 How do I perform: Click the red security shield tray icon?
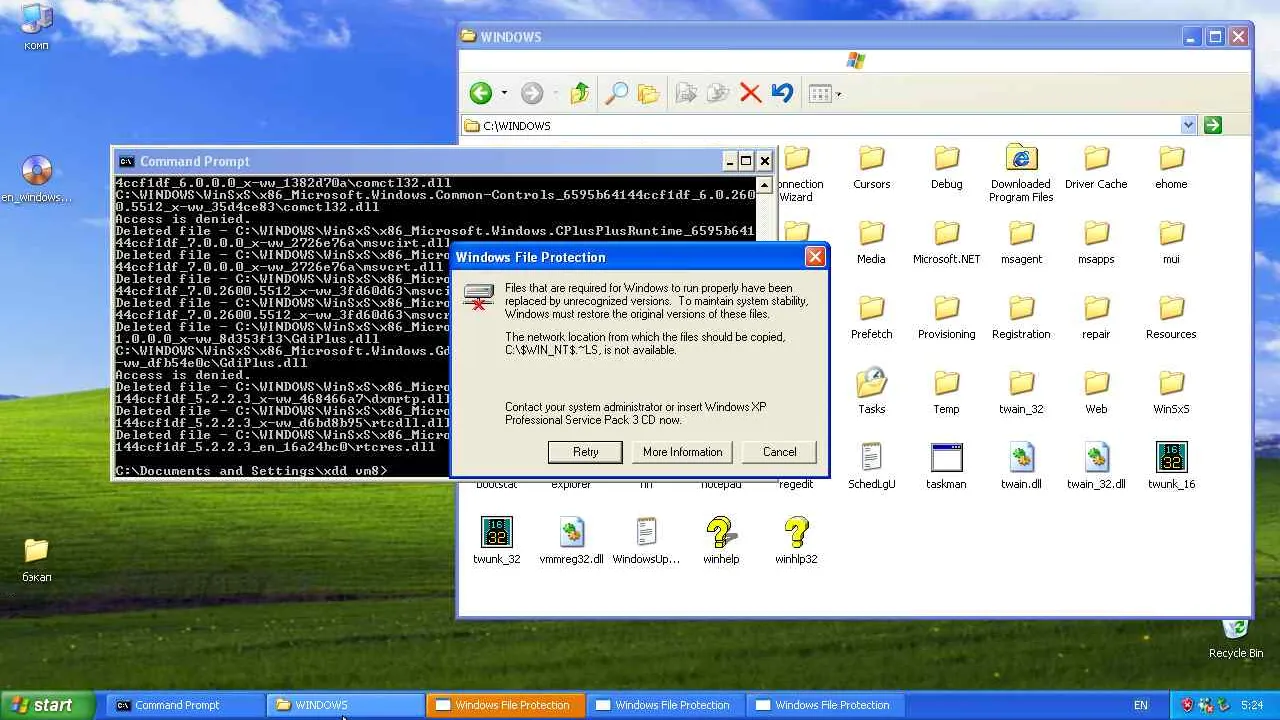point(1187,705)
